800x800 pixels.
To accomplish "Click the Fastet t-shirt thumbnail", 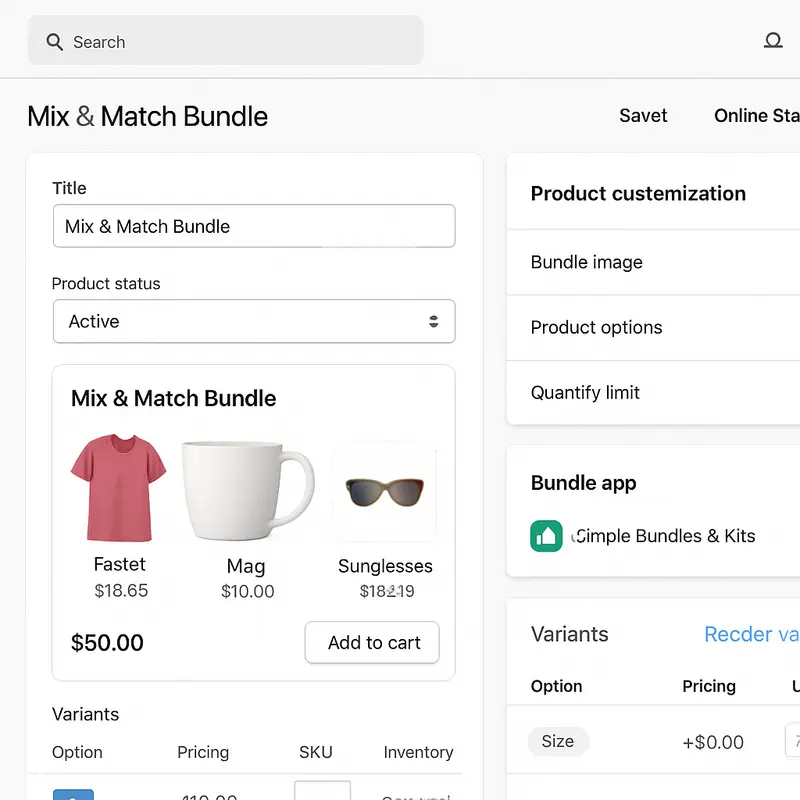I will 119,487.
